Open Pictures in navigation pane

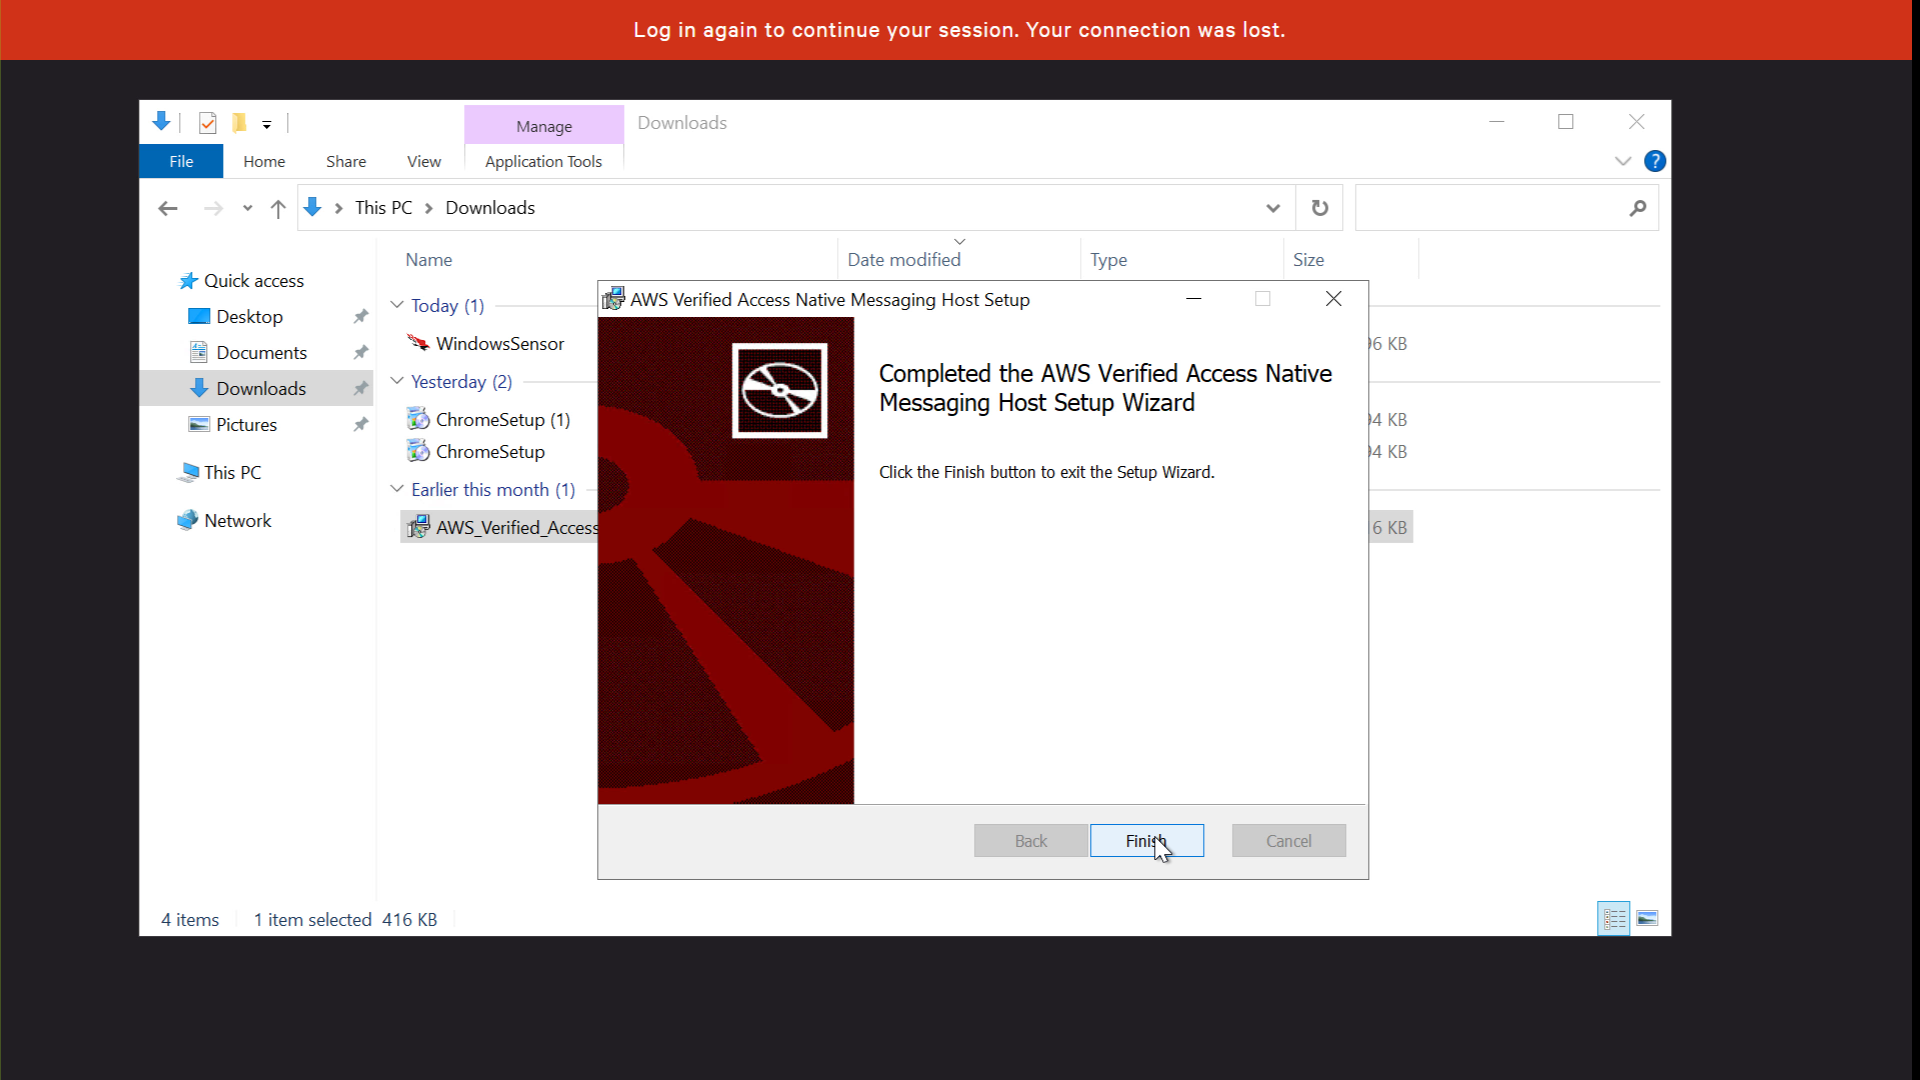point(246,425)
